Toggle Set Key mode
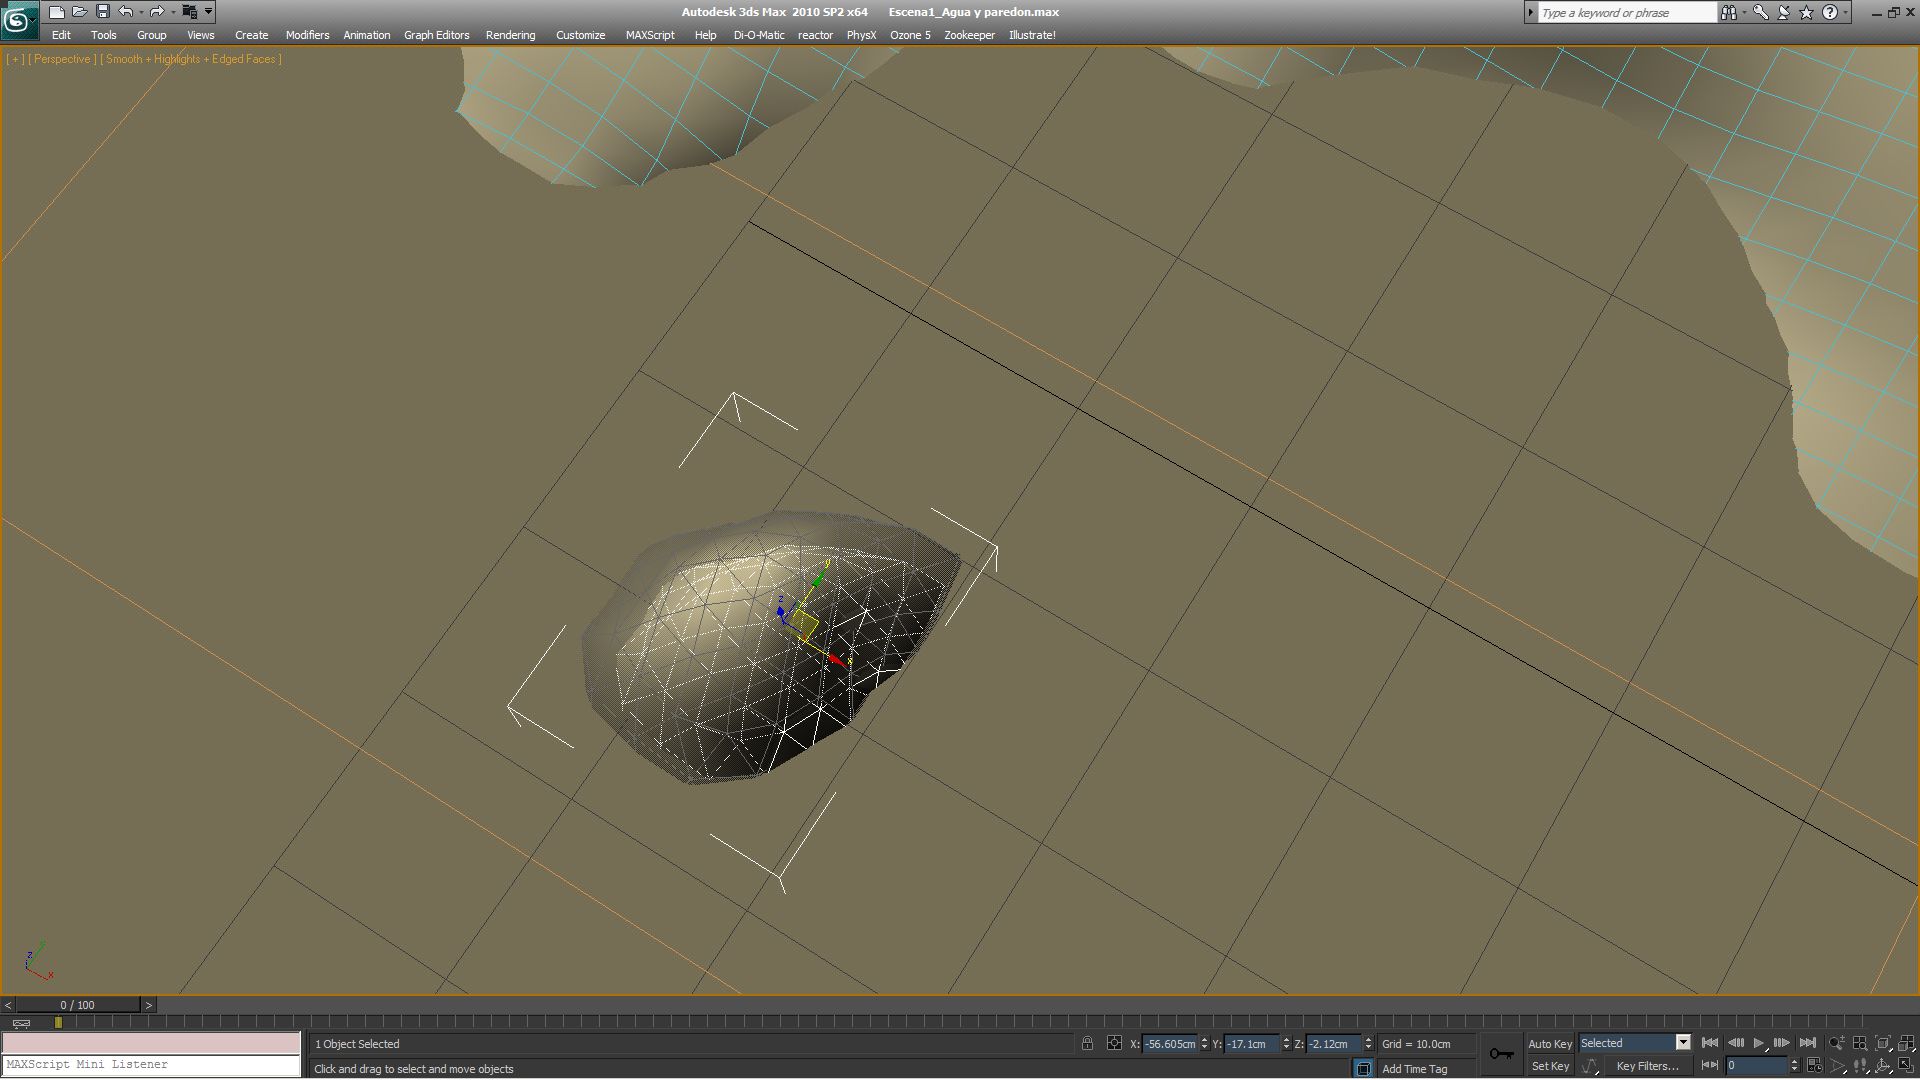The height and width of the screenshot is (1080, 1920). (1550, 1066)
